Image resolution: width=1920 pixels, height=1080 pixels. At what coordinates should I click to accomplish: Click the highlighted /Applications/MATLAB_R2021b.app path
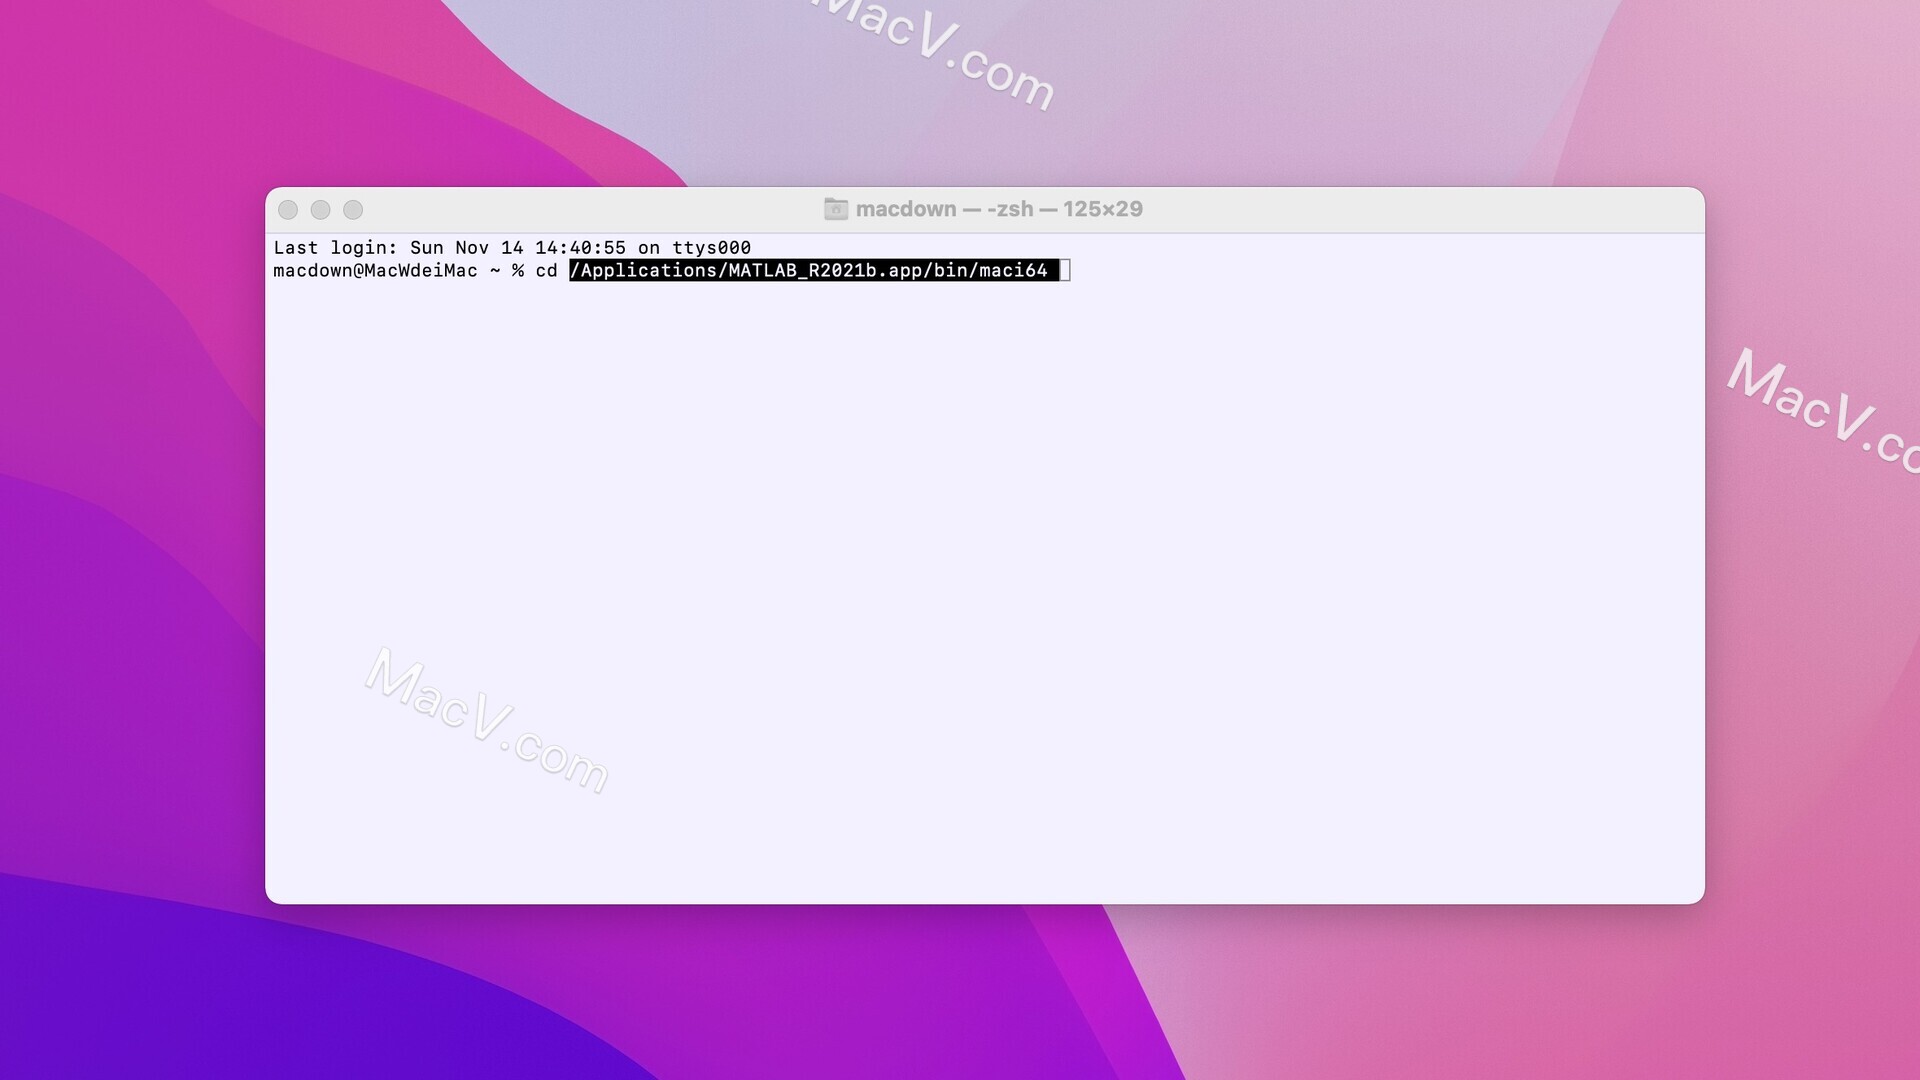tap(814, 271)
